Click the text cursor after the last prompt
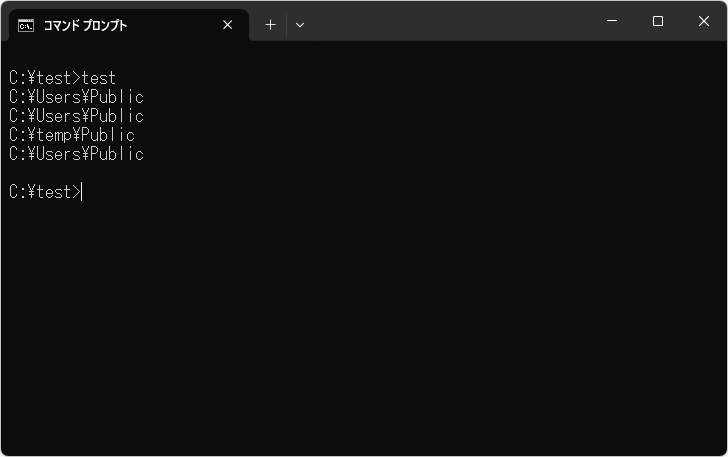728x457 pixels. (83, 192)
